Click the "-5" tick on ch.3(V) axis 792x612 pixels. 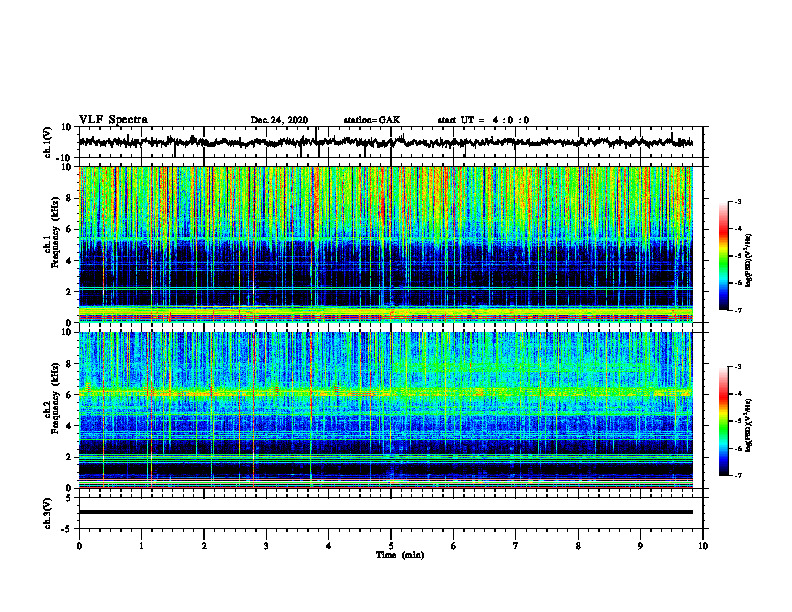[67, 529]
